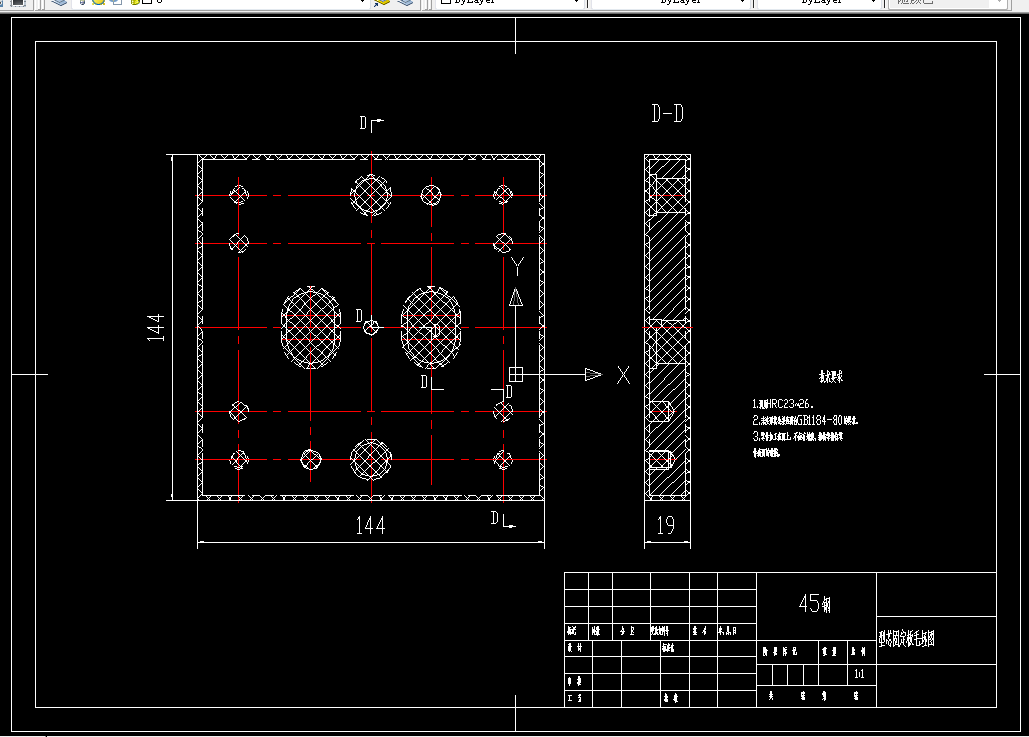1029x737 pixels.
Task: Select the right hatched oval cavity
Action: [431, 327]
